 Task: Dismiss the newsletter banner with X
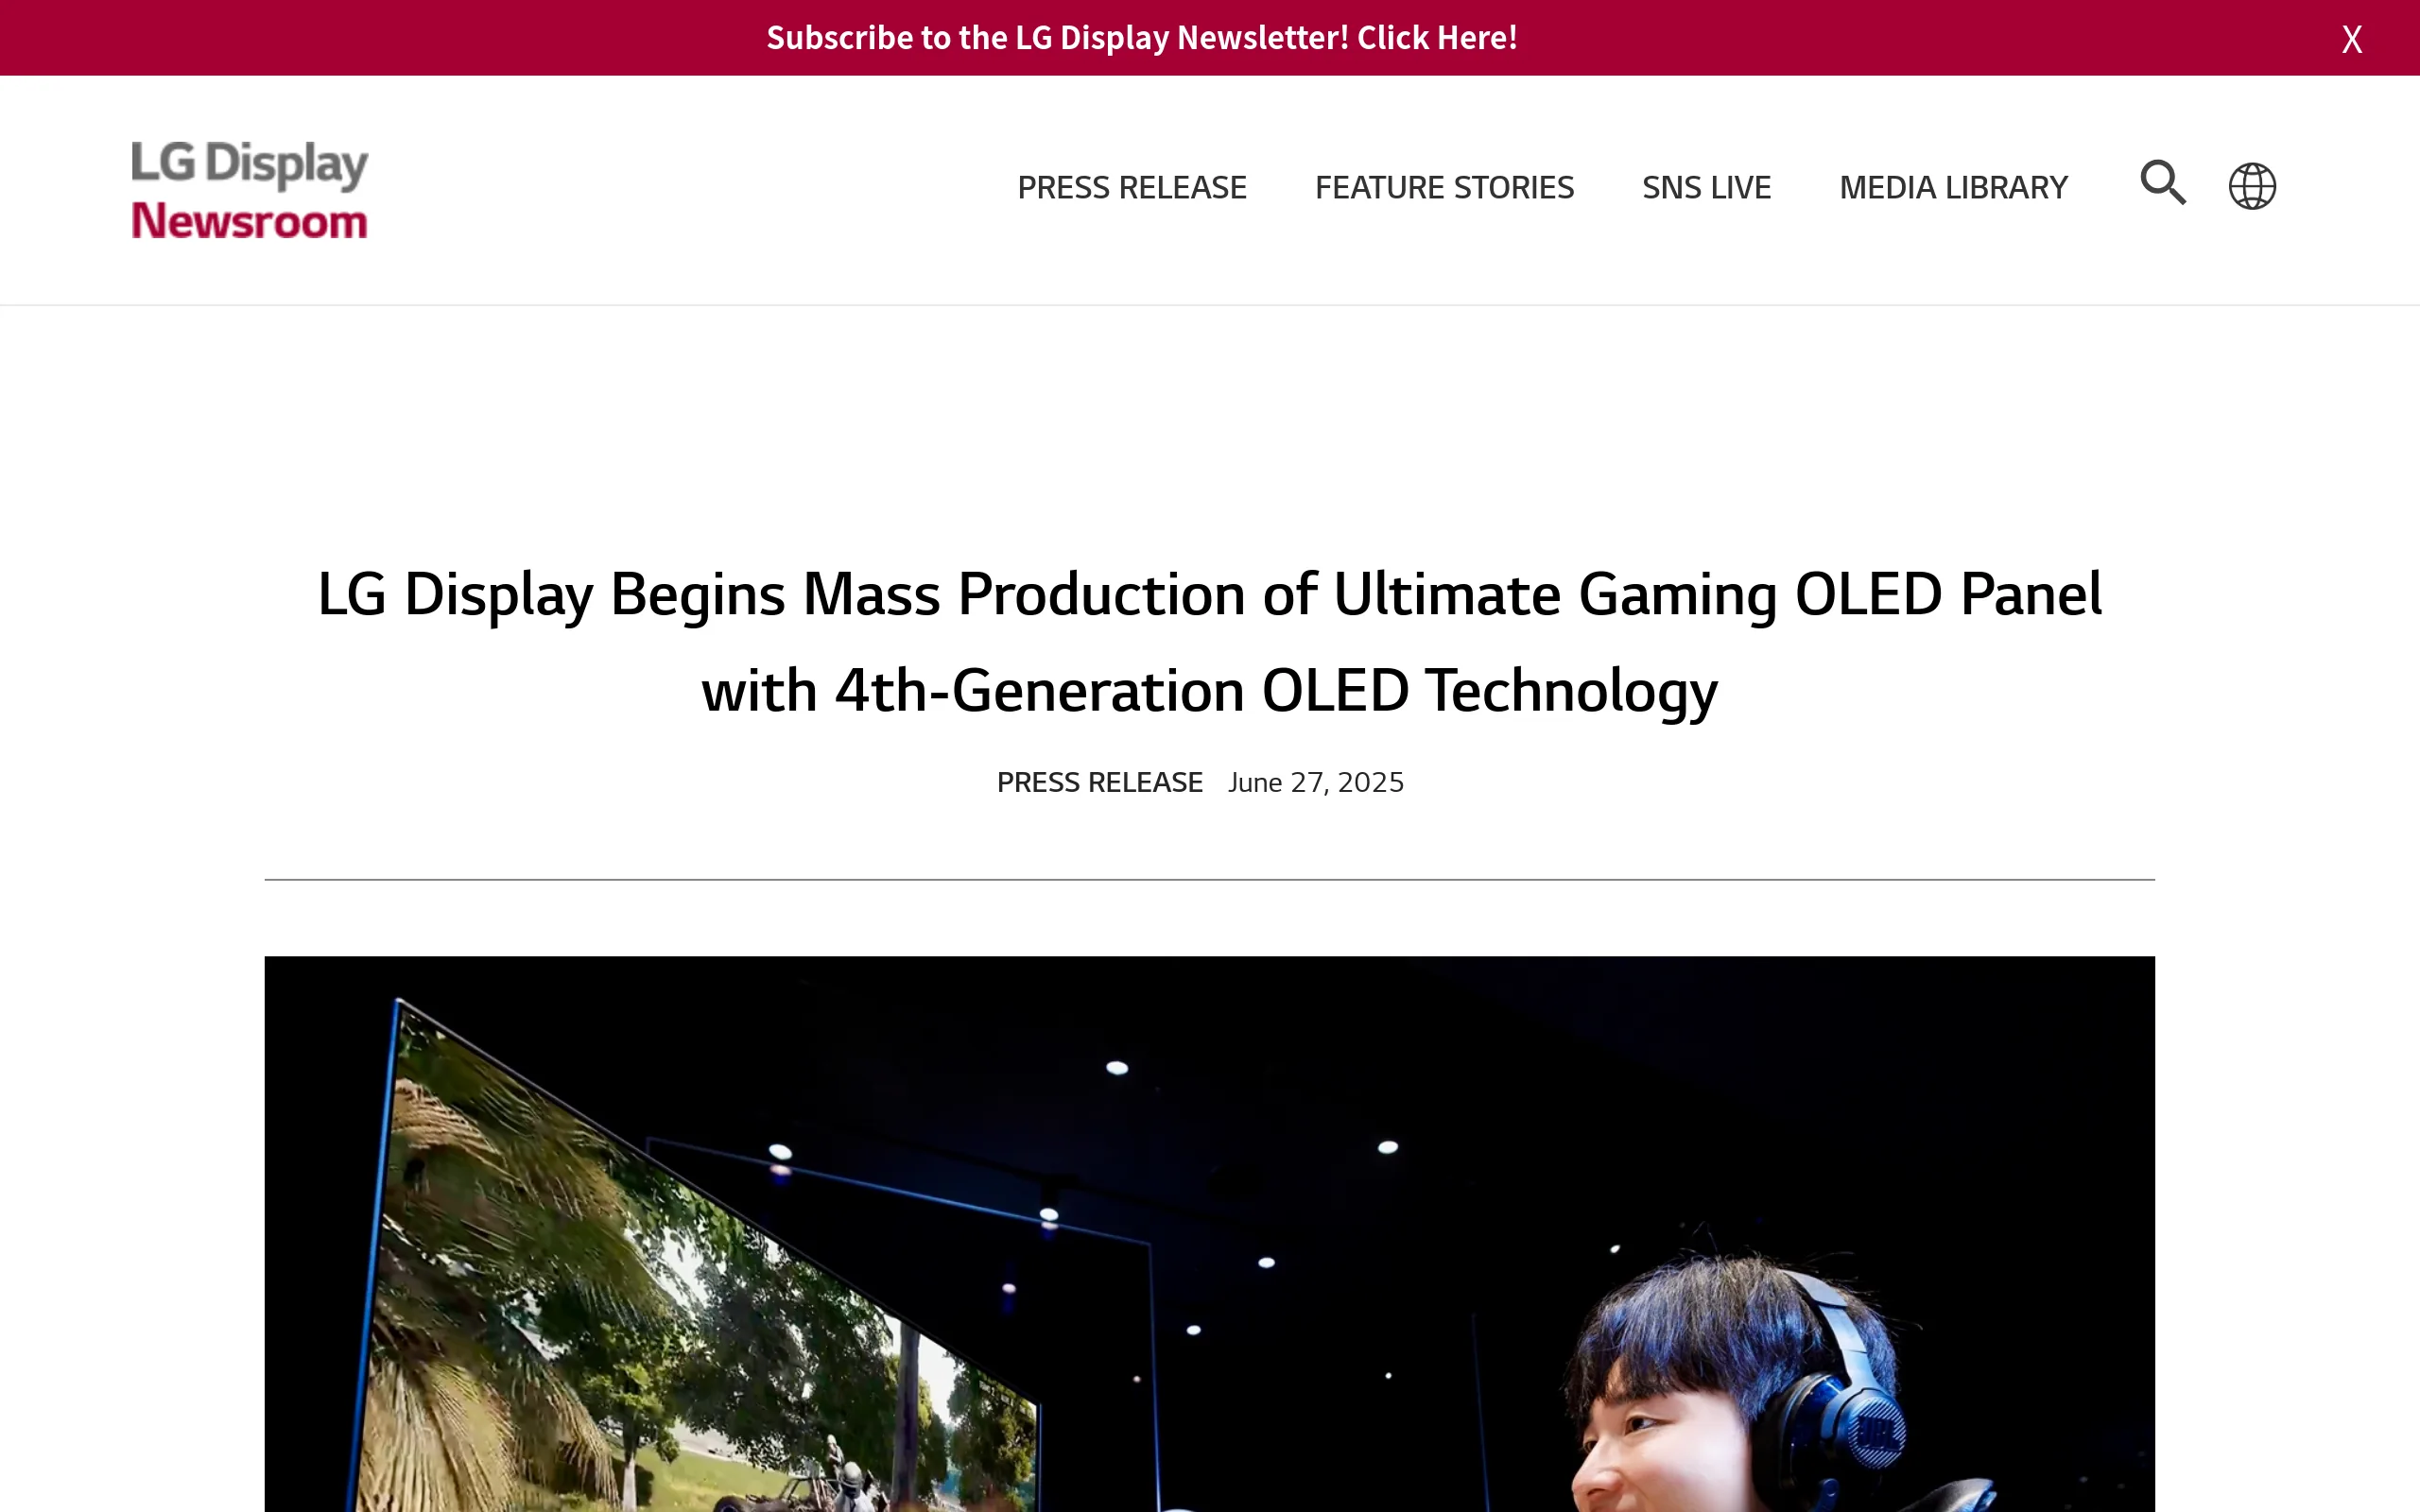2352,39
